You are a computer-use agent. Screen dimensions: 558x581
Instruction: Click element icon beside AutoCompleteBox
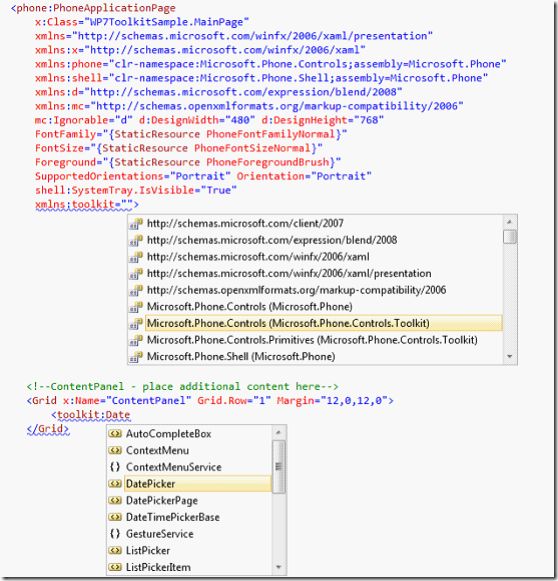click(115, 434)
